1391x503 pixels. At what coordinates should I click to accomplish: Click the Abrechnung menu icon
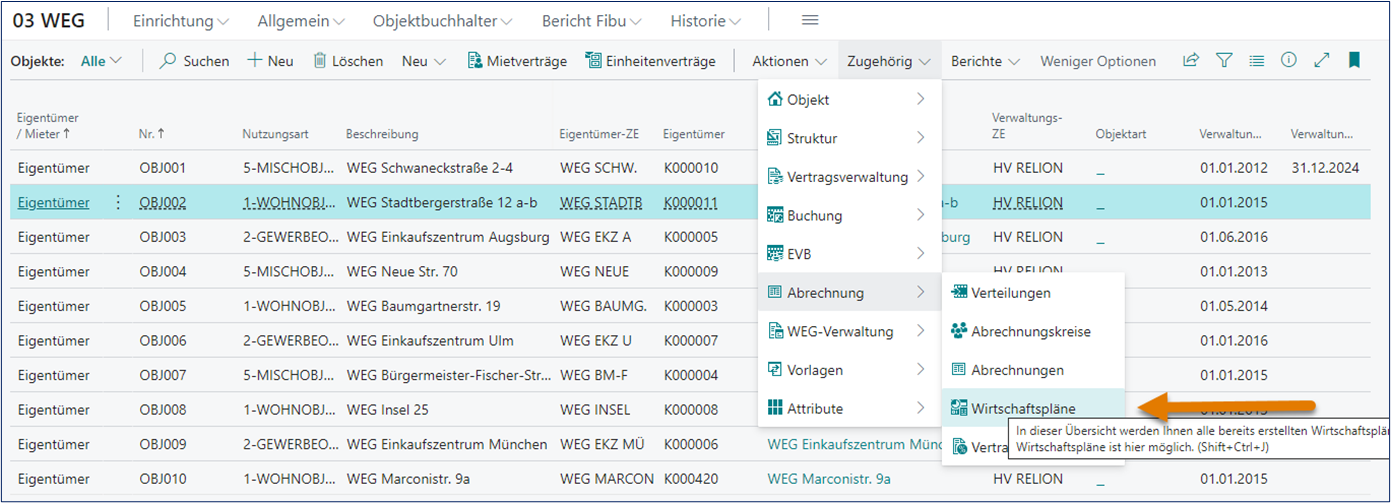[774, 293]
